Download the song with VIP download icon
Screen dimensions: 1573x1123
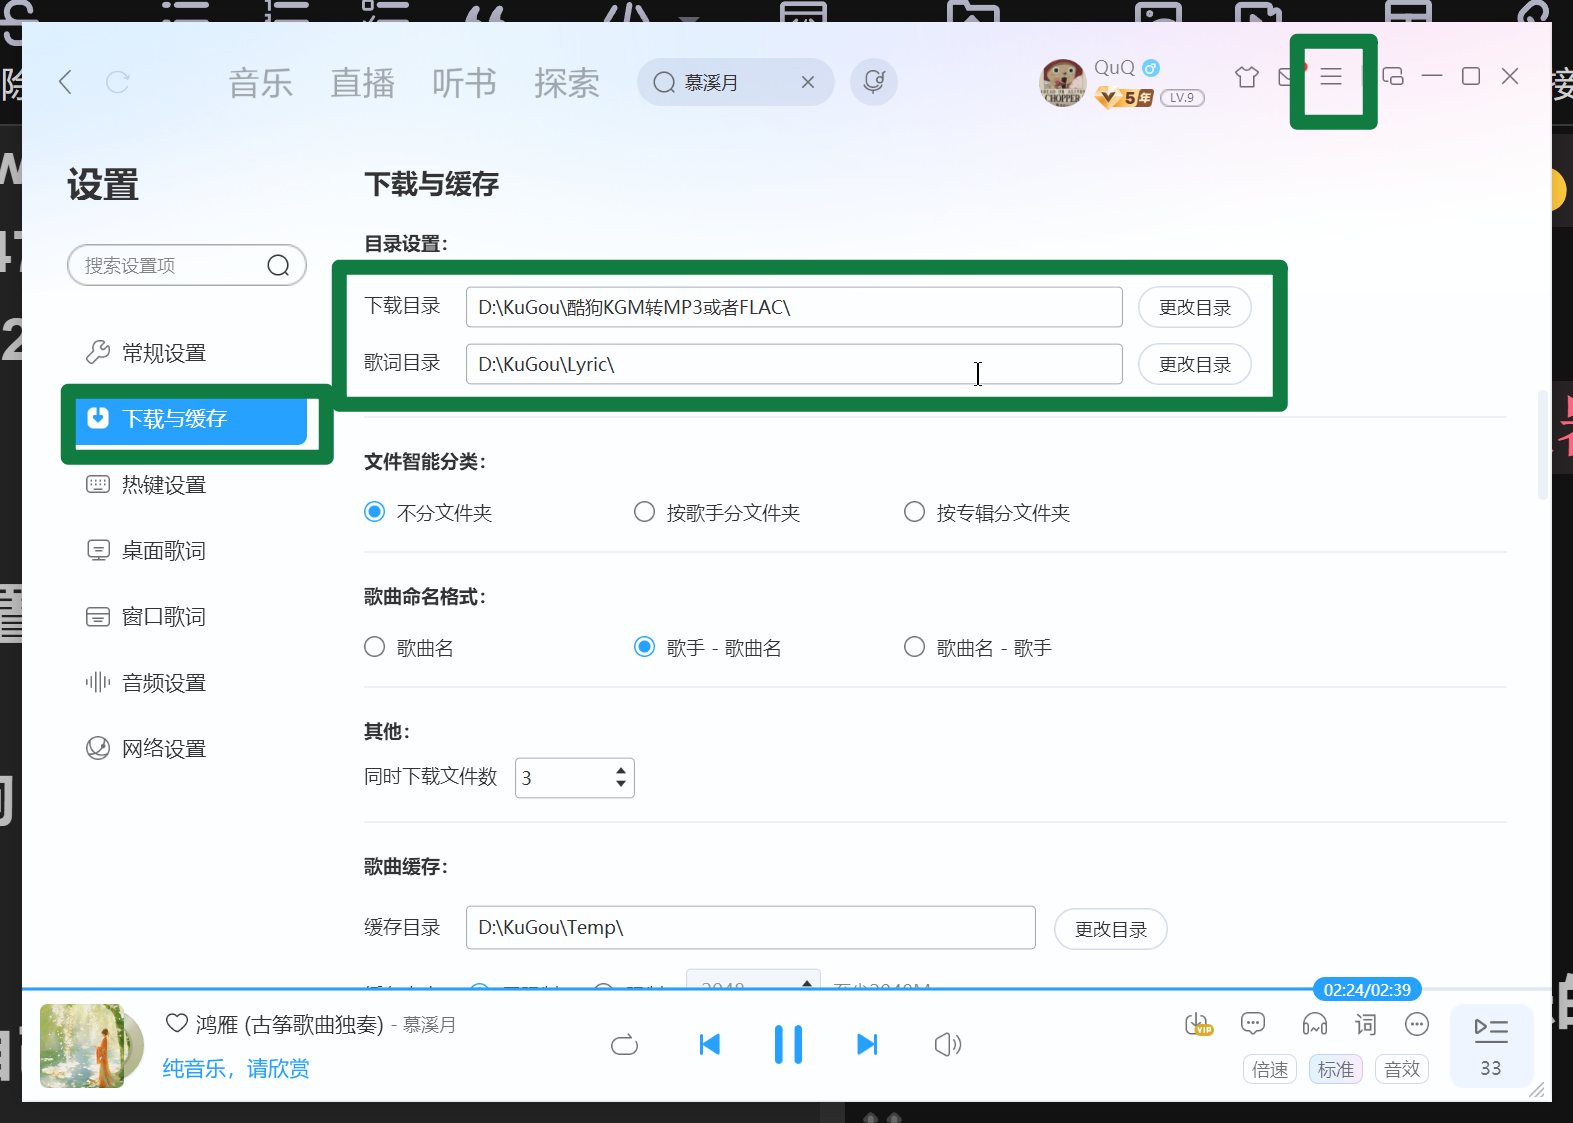(1198, 1024)
